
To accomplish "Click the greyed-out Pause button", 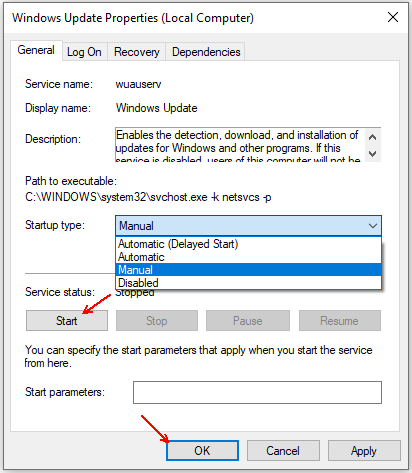I will click(x=248, y=321).
